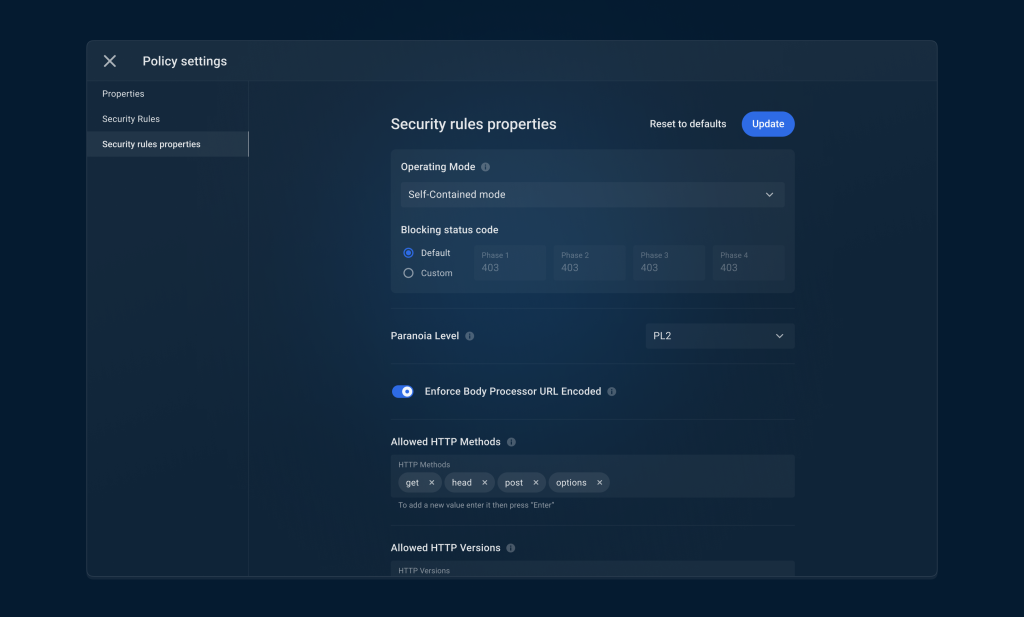1024x617 pixels.
Task: Remove the get method tag
Action: (x=432, y=483)
